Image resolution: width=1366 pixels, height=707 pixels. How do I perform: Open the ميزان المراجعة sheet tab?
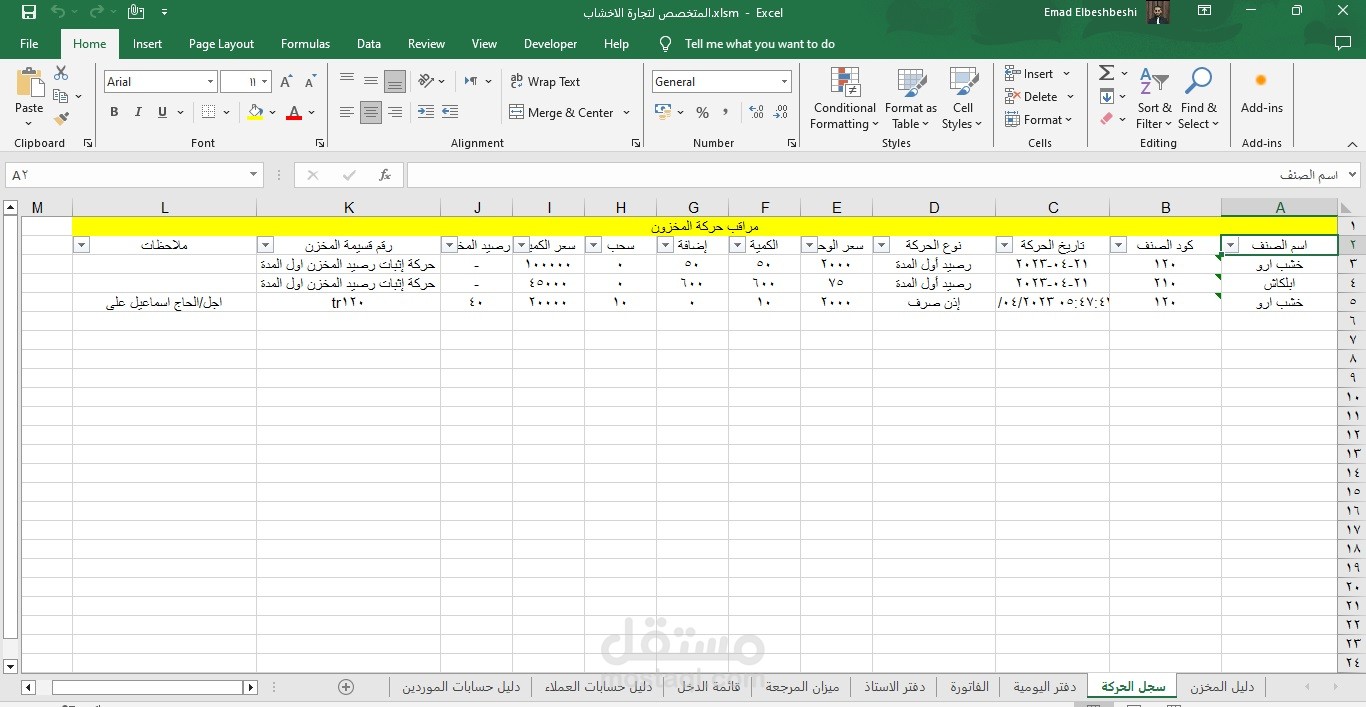802,687
